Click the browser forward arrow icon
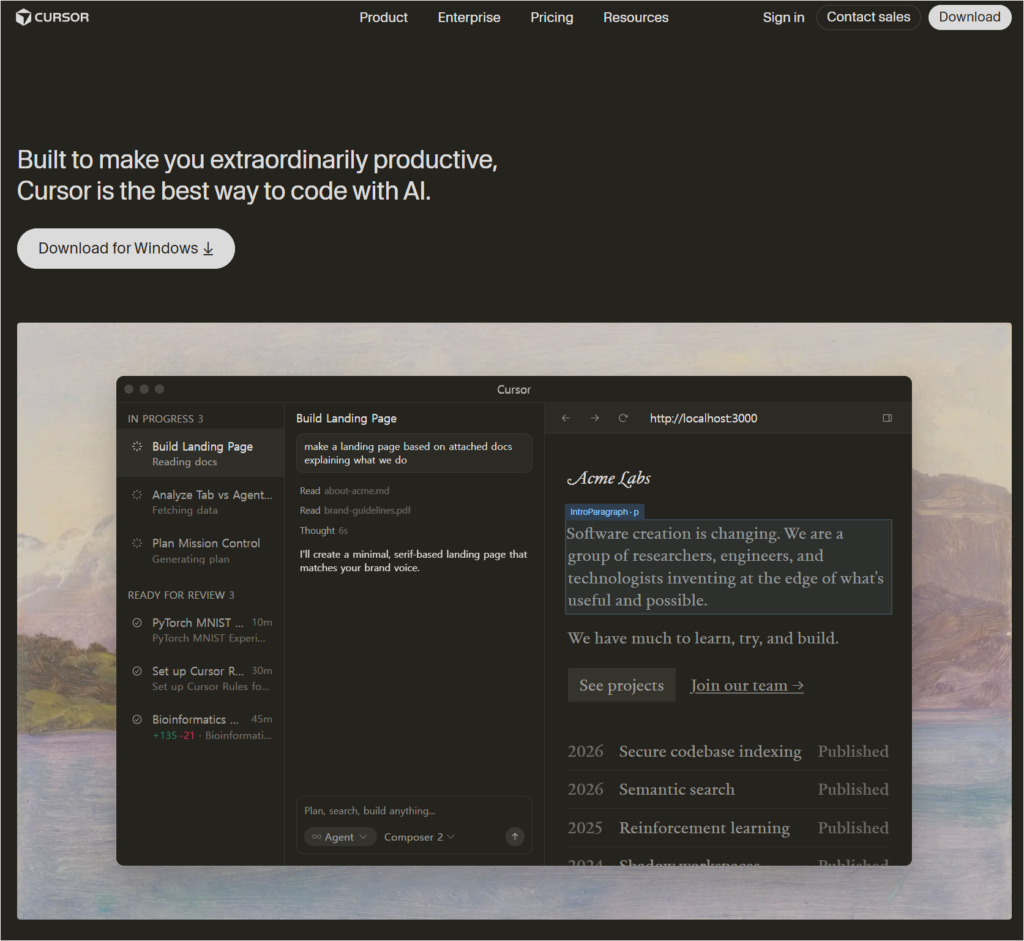The width and height of the screenshot is (1024, 941). coord(595,418)
